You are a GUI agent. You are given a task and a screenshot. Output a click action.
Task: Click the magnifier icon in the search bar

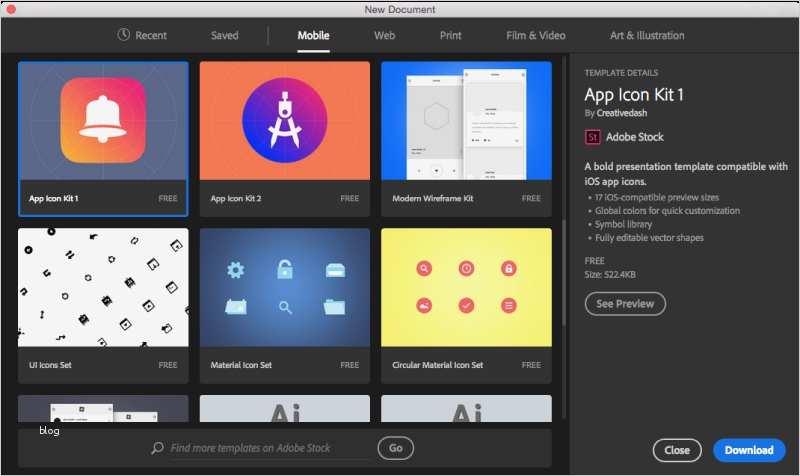coord(158,448)
